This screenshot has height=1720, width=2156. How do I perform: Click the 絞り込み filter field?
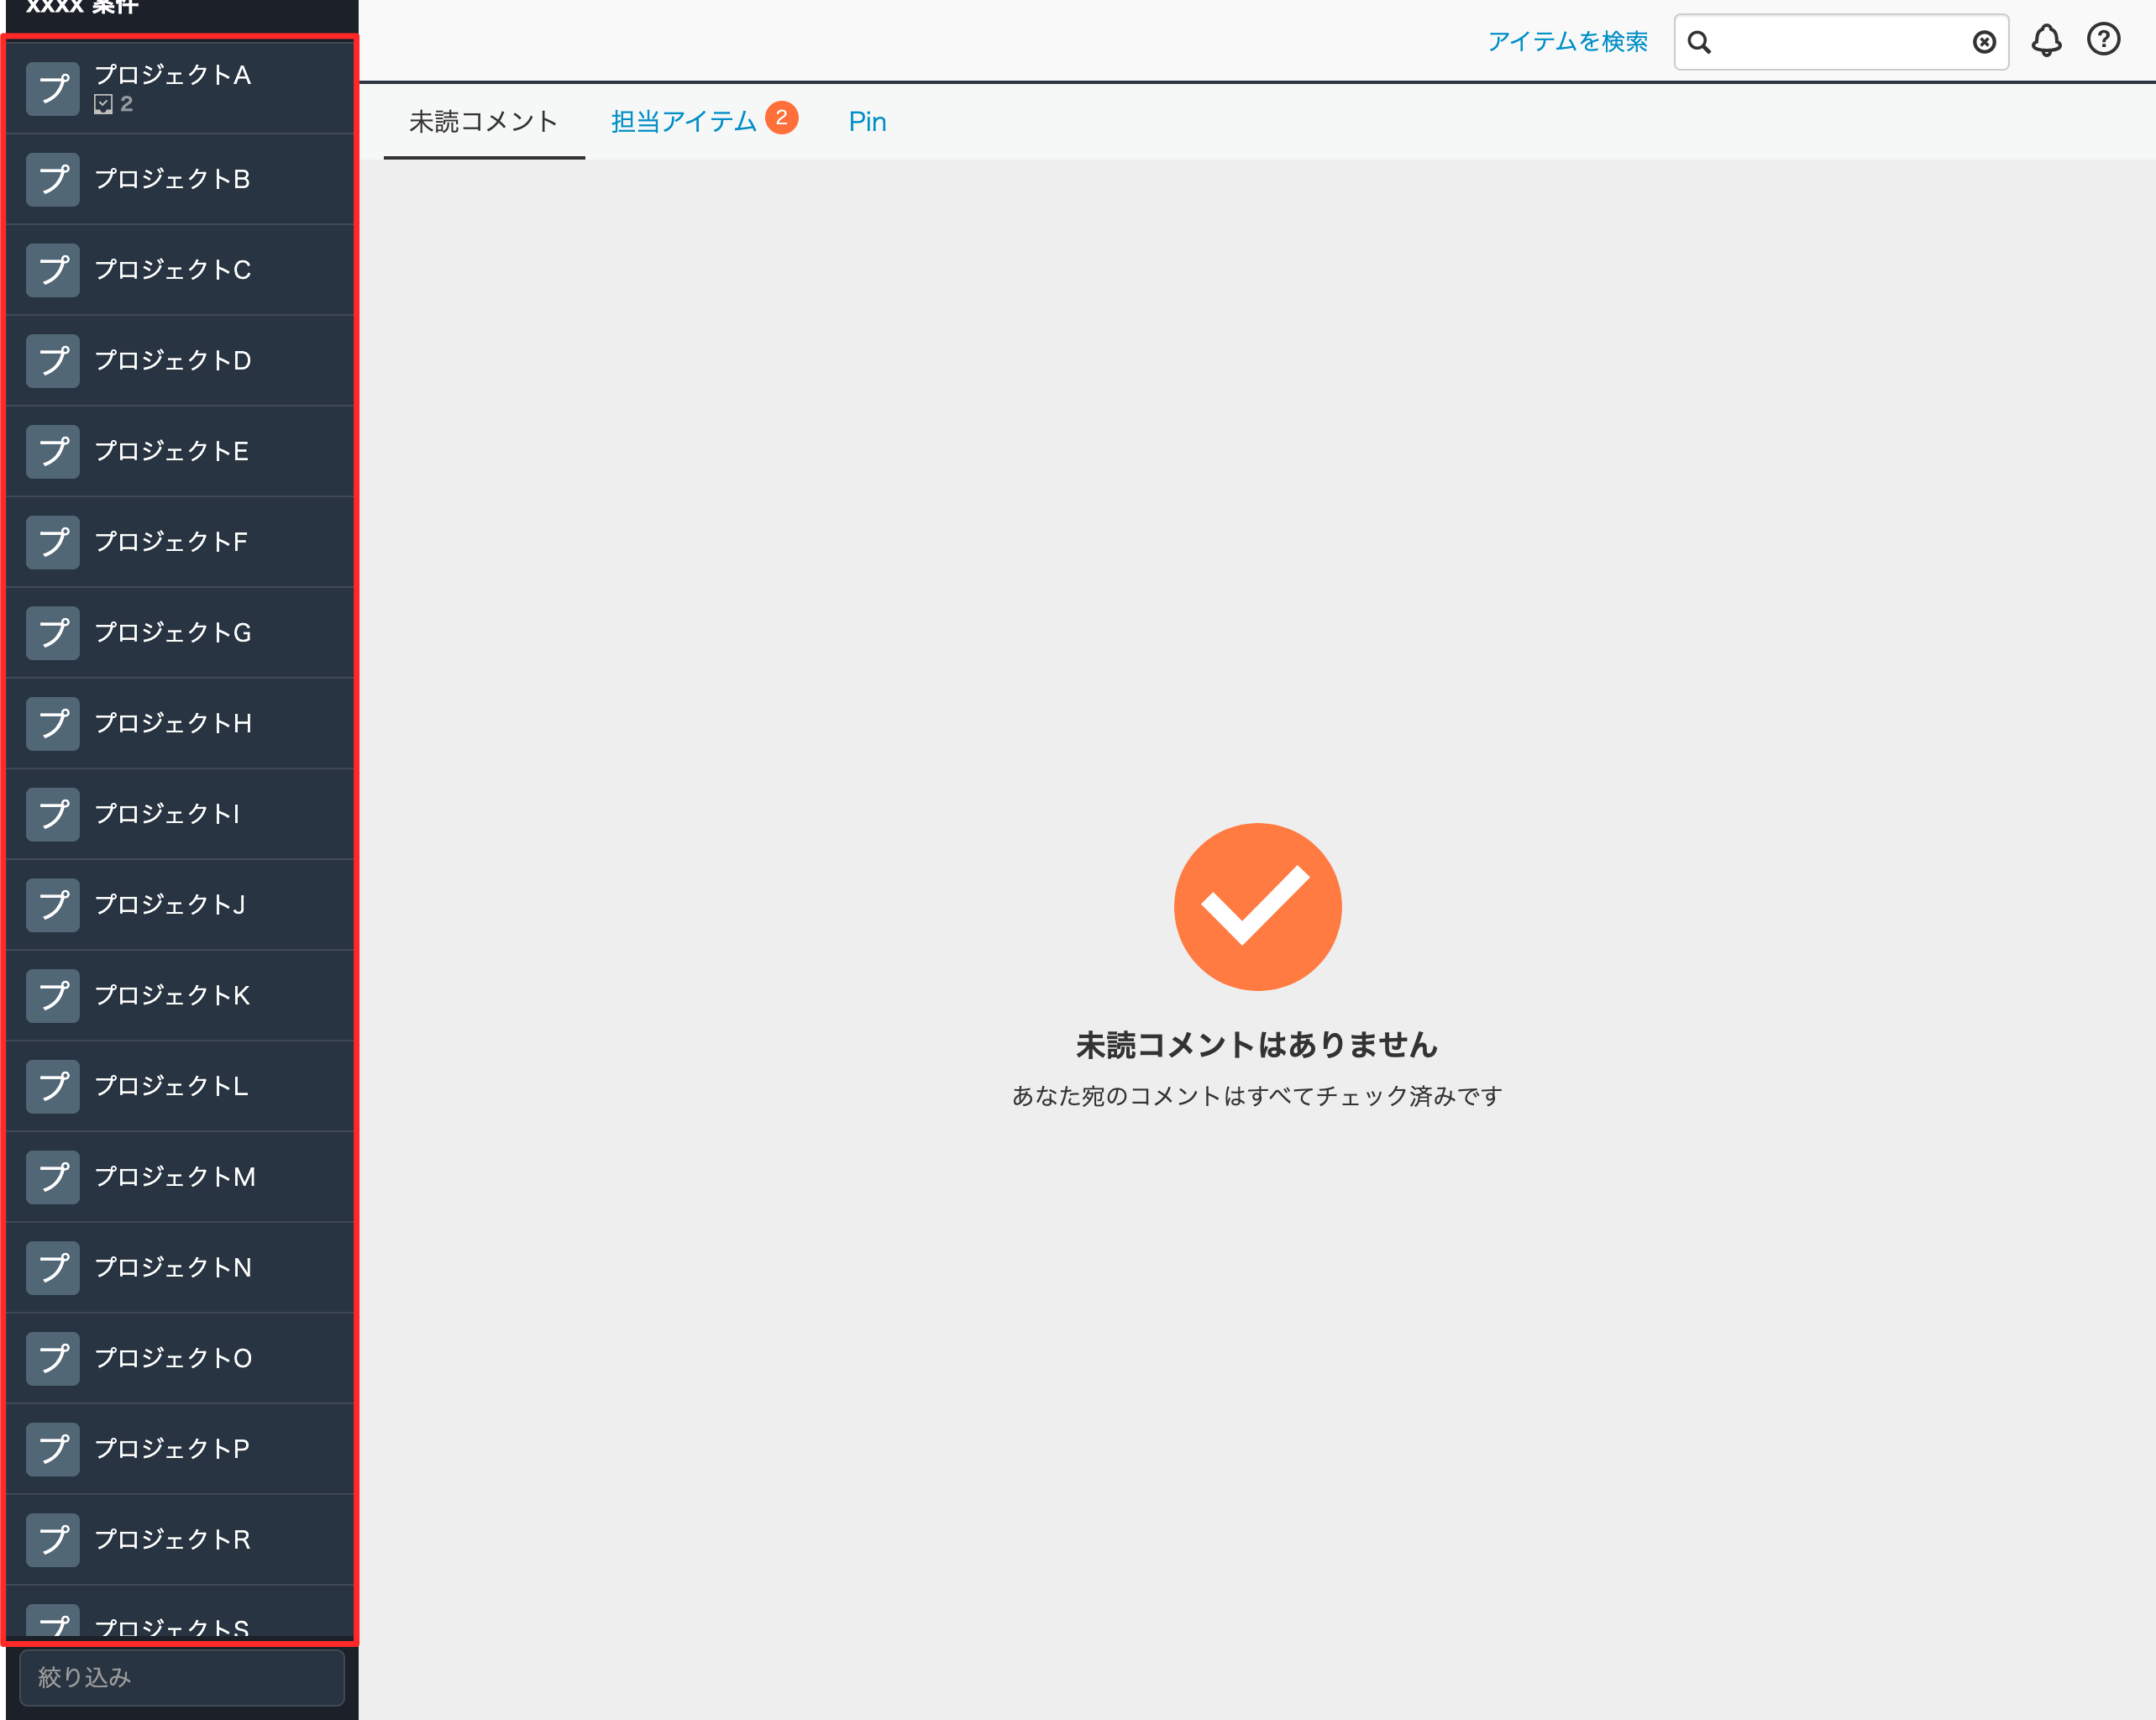(x=182, y=1677)
